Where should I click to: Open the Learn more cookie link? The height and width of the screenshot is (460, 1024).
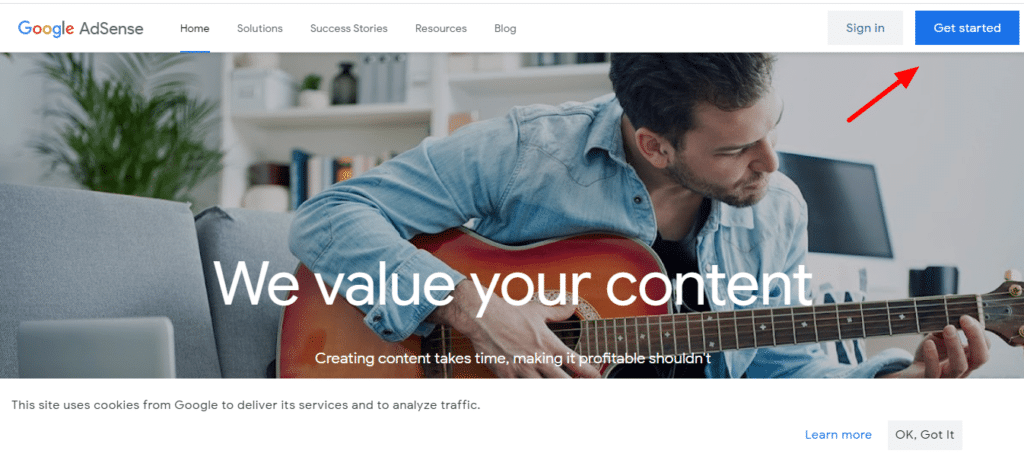pyautogui.click(x=838, y=435)
